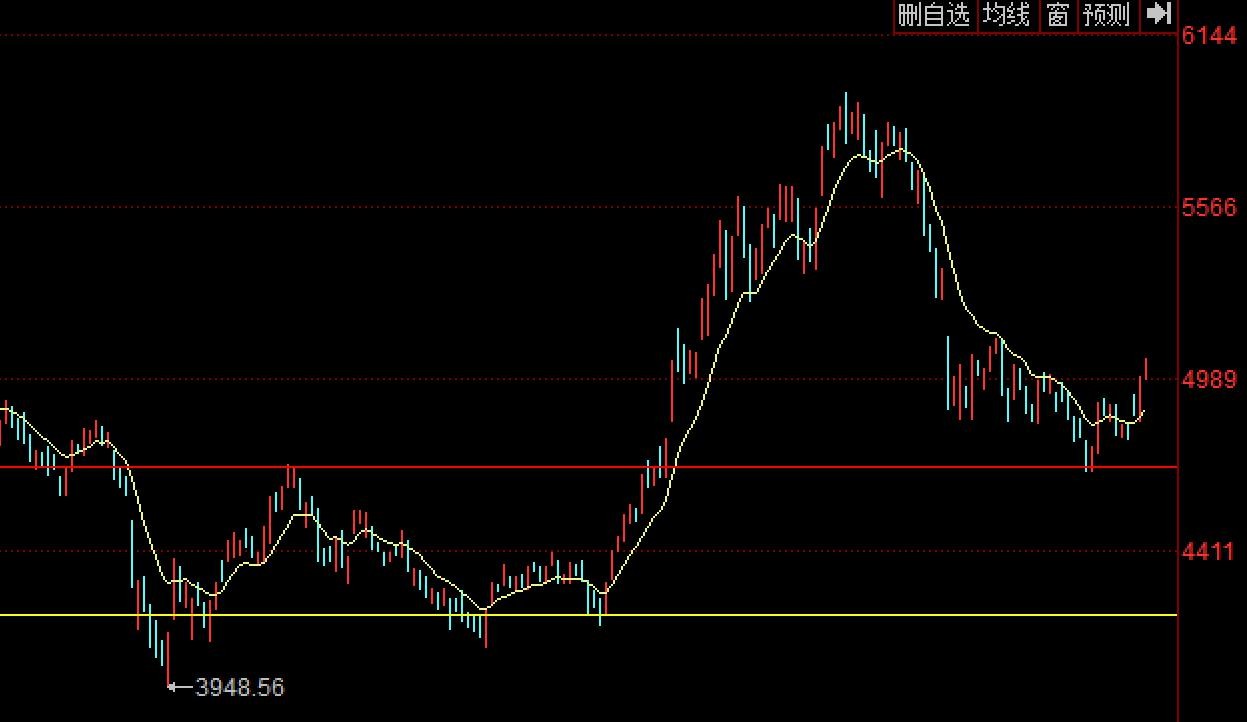
Task: Click the jump-to-end arrow icon
Action: pos(1157,15)
